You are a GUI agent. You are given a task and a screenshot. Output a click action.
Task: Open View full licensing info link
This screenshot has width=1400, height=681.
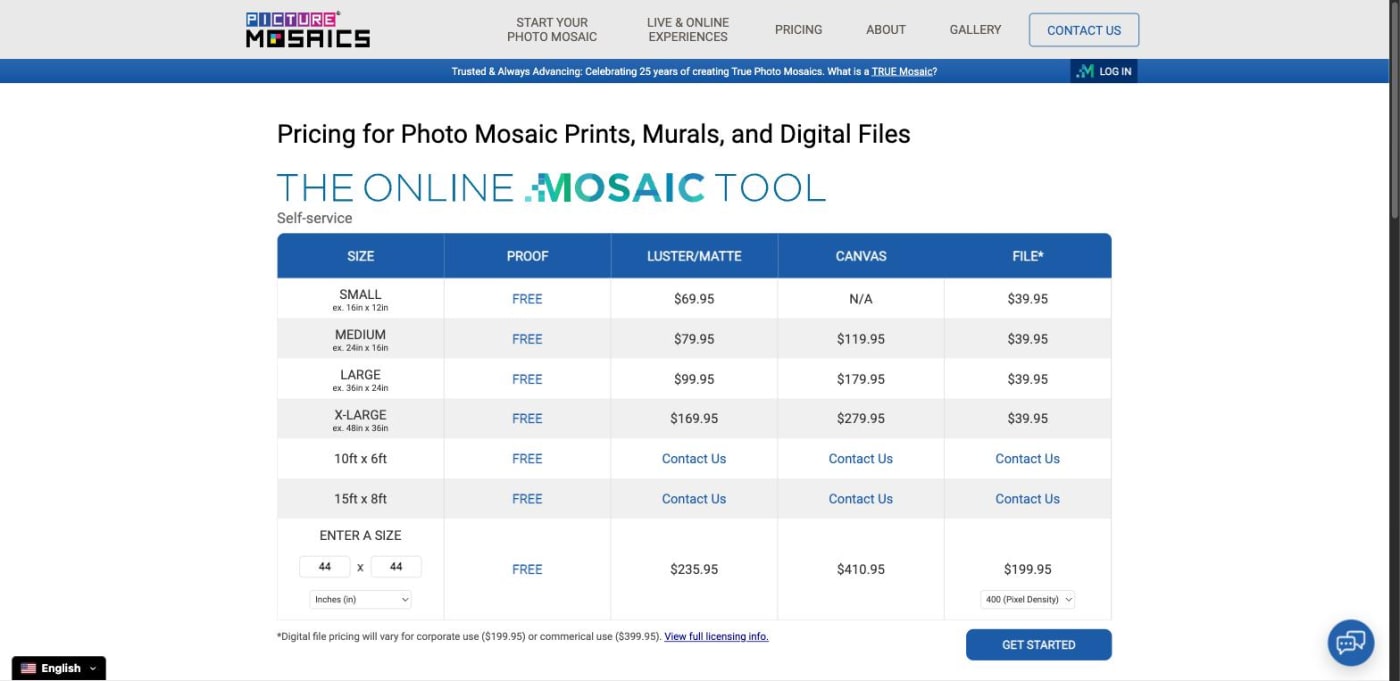pyautogui.click(x=716, y=636)
